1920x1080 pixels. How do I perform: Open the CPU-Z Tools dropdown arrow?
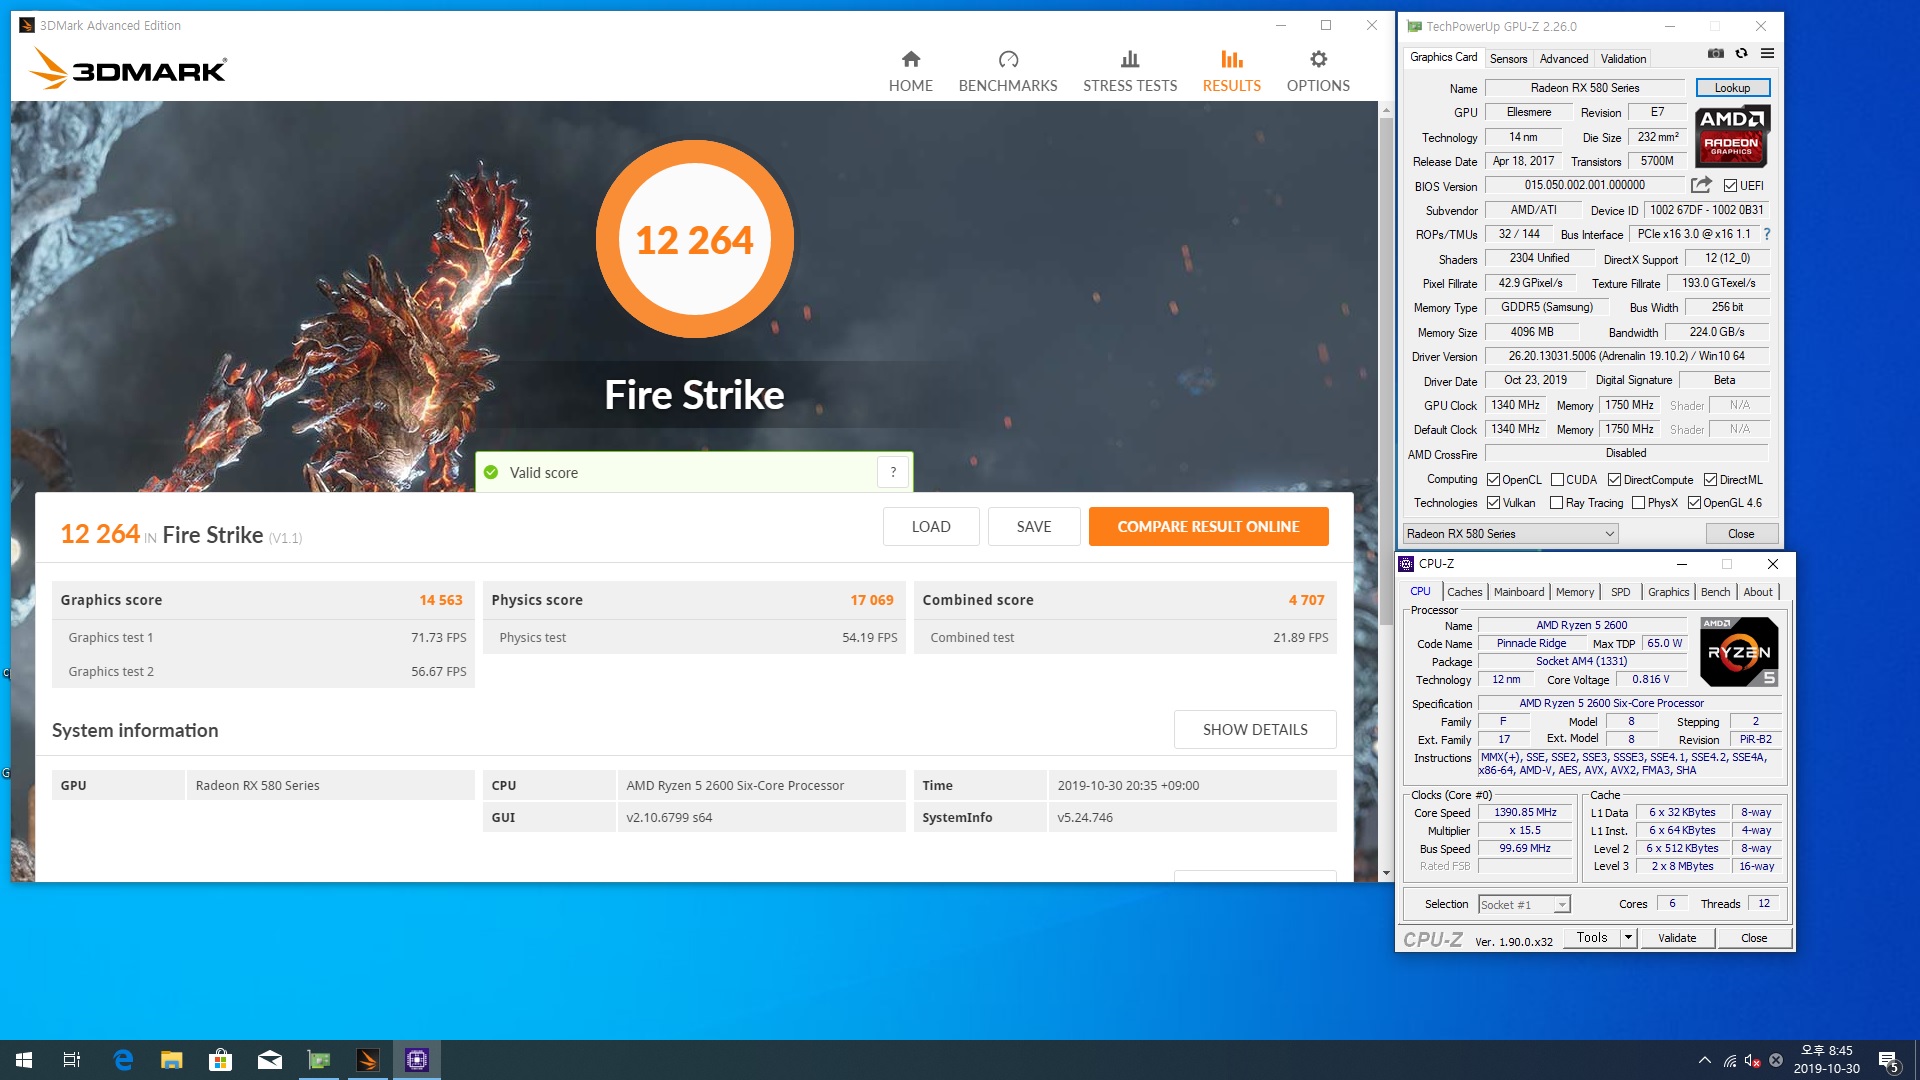point(1628,938)
